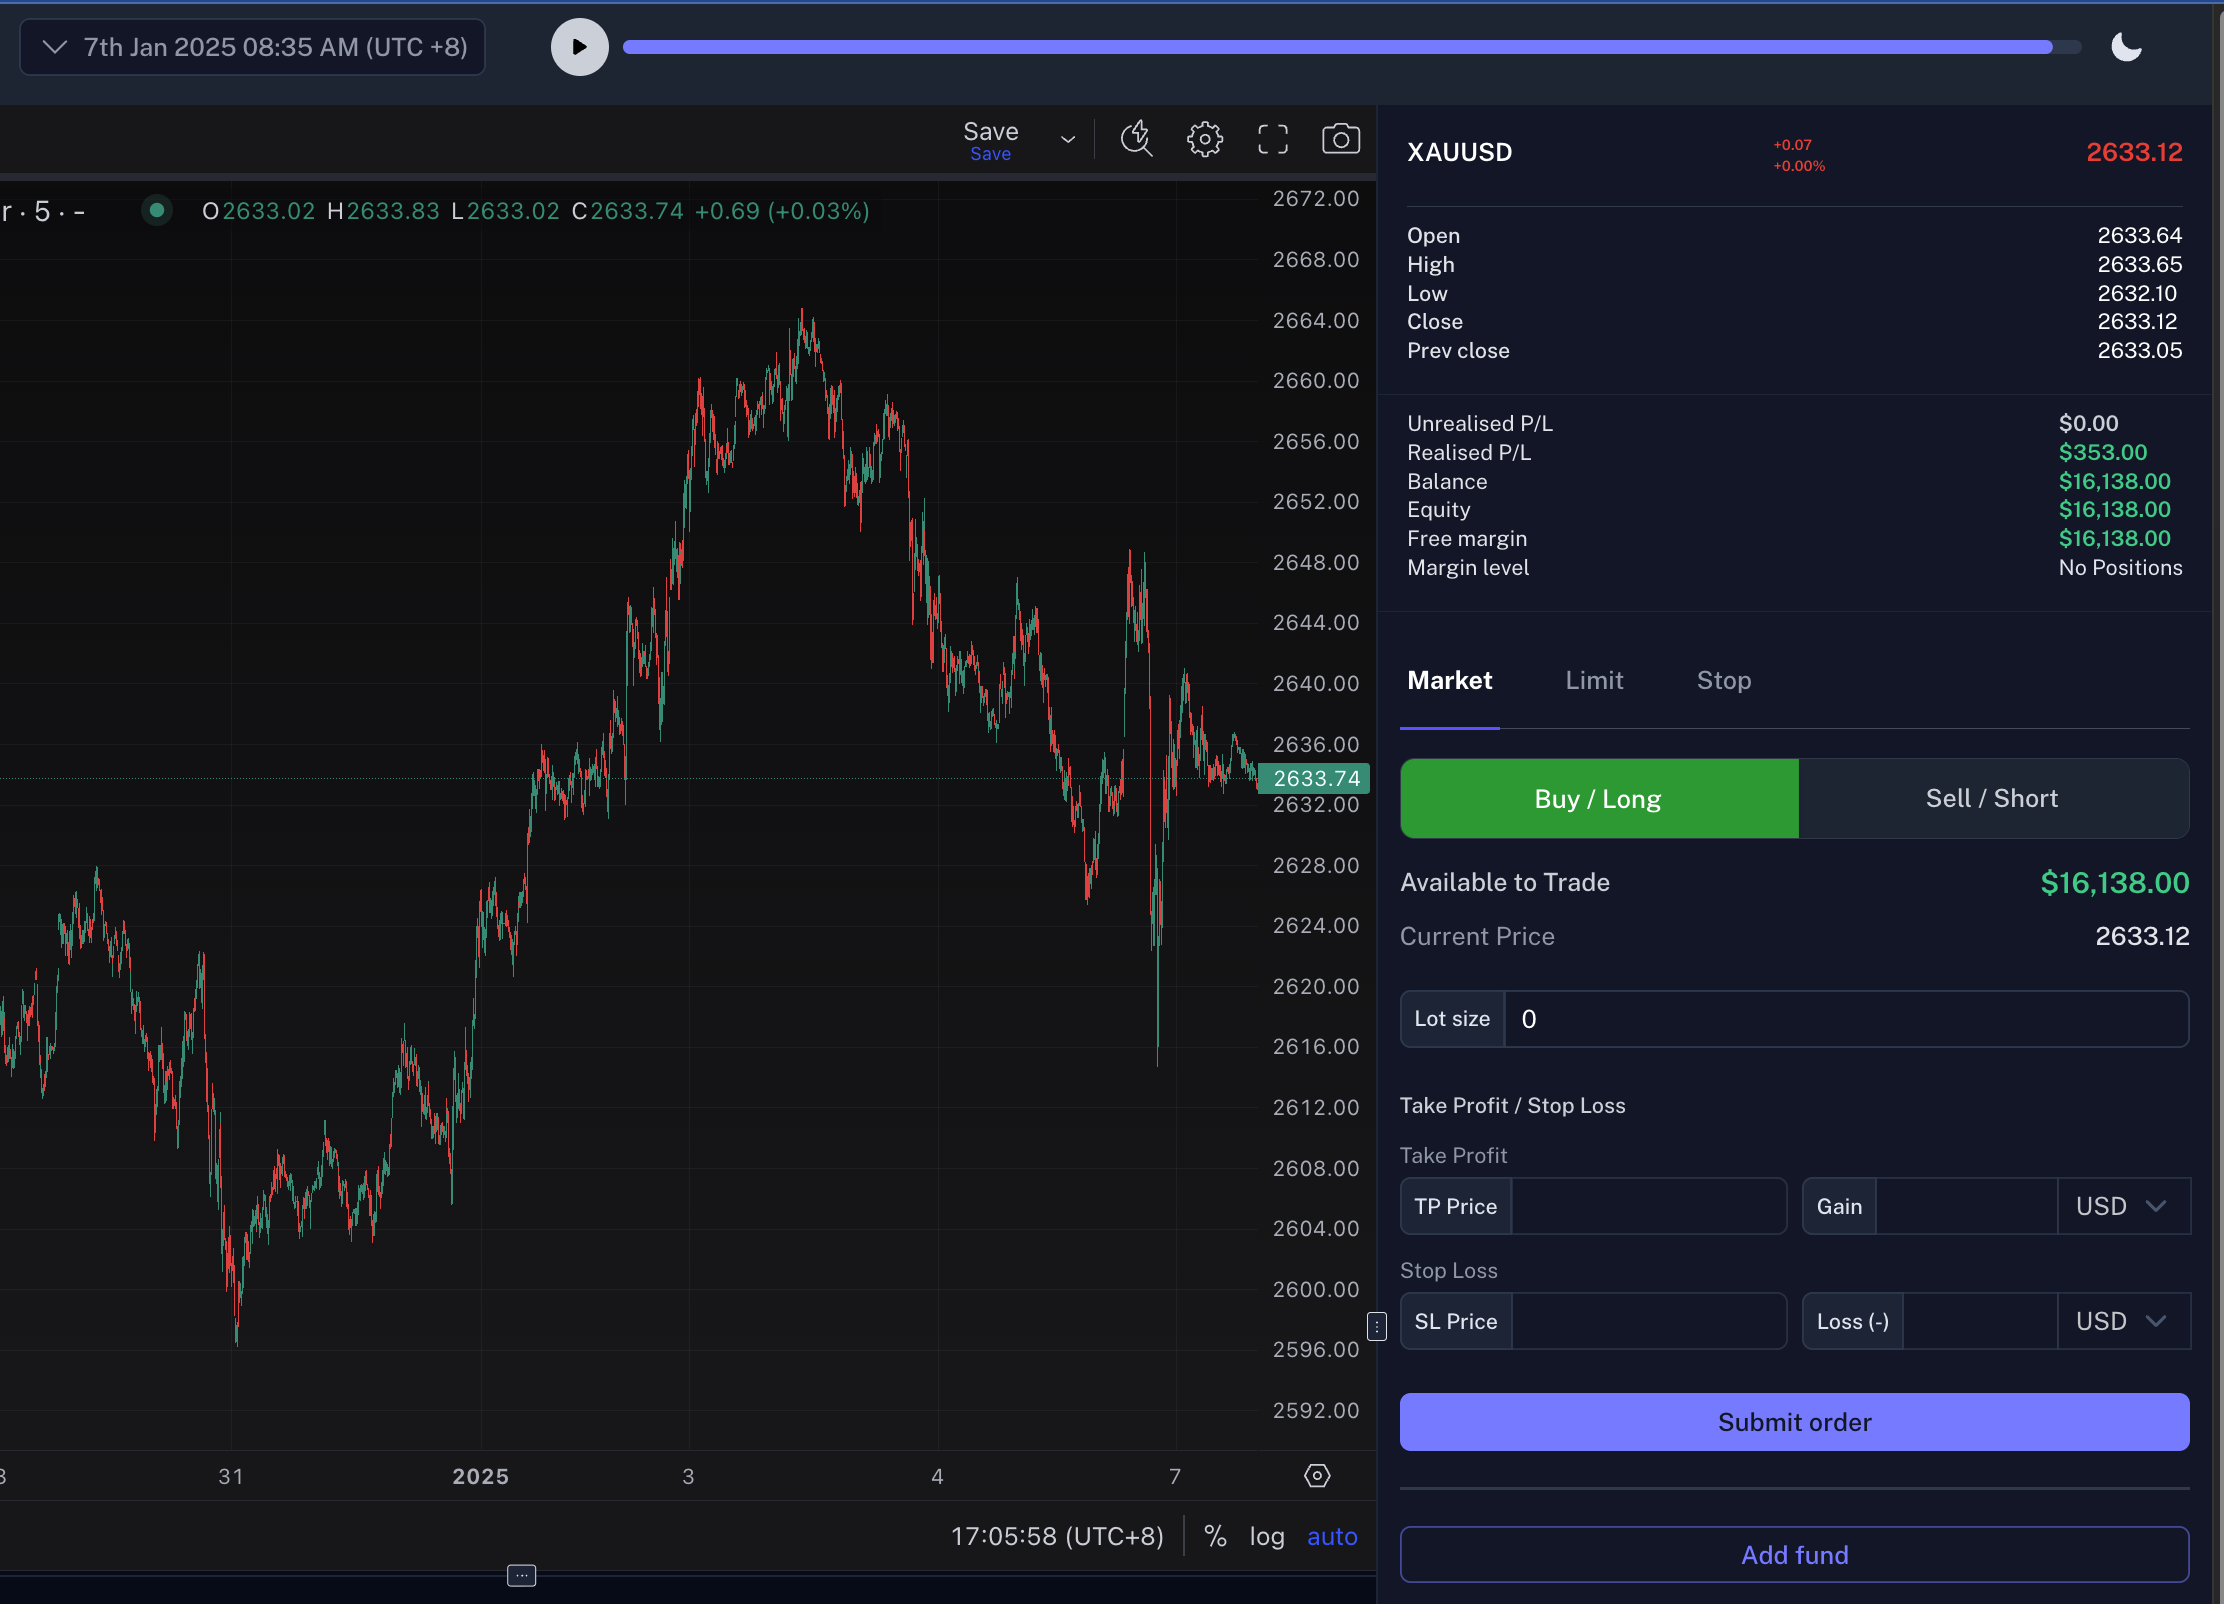2224x1604 pixels.
Task: Select the Sell / Short button
Action: (1992, 798)
